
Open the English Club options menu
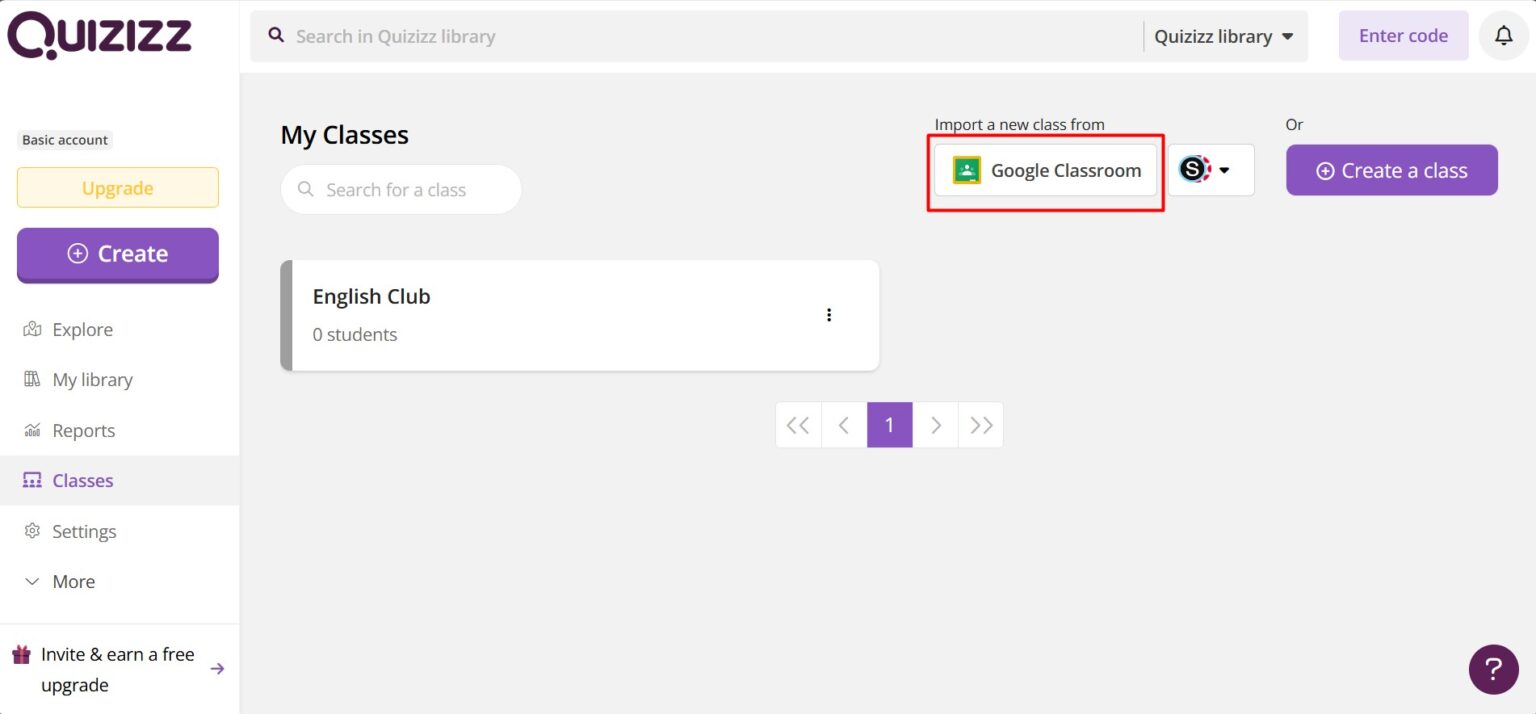click(x=829, y=314)
